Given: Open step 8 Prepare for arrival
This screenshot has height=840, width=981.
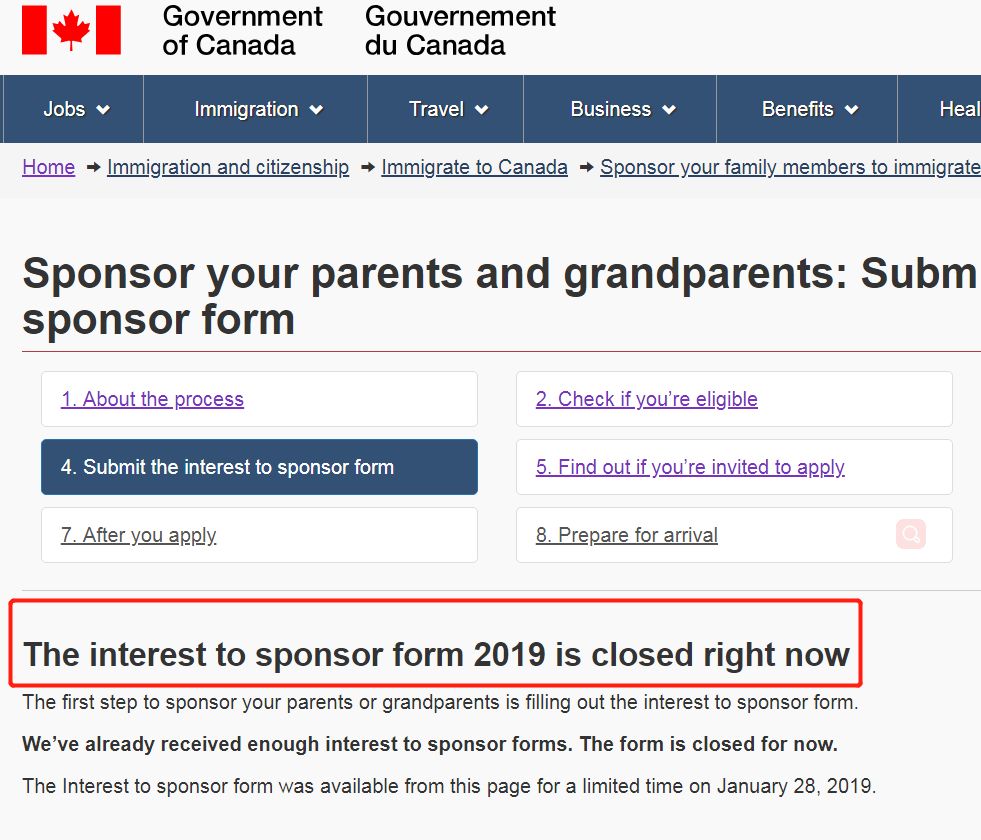Looking at the screenshot, I should pos(626,535).
